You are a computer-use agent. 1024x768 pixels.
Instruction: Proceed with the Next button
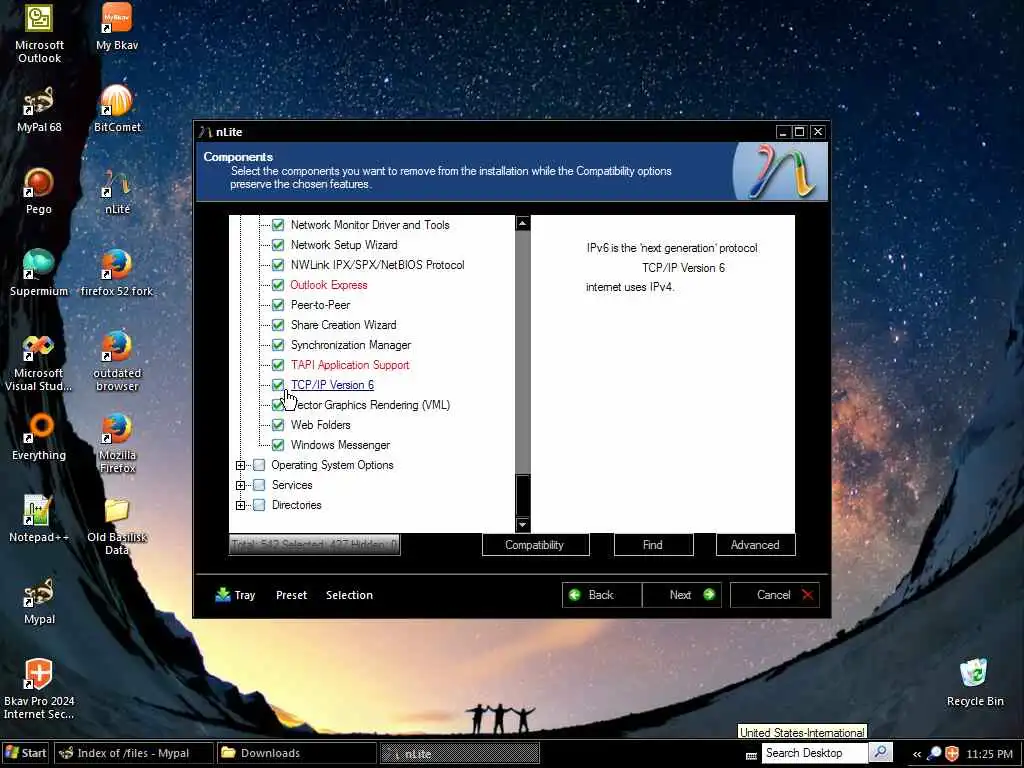[682, 595]
